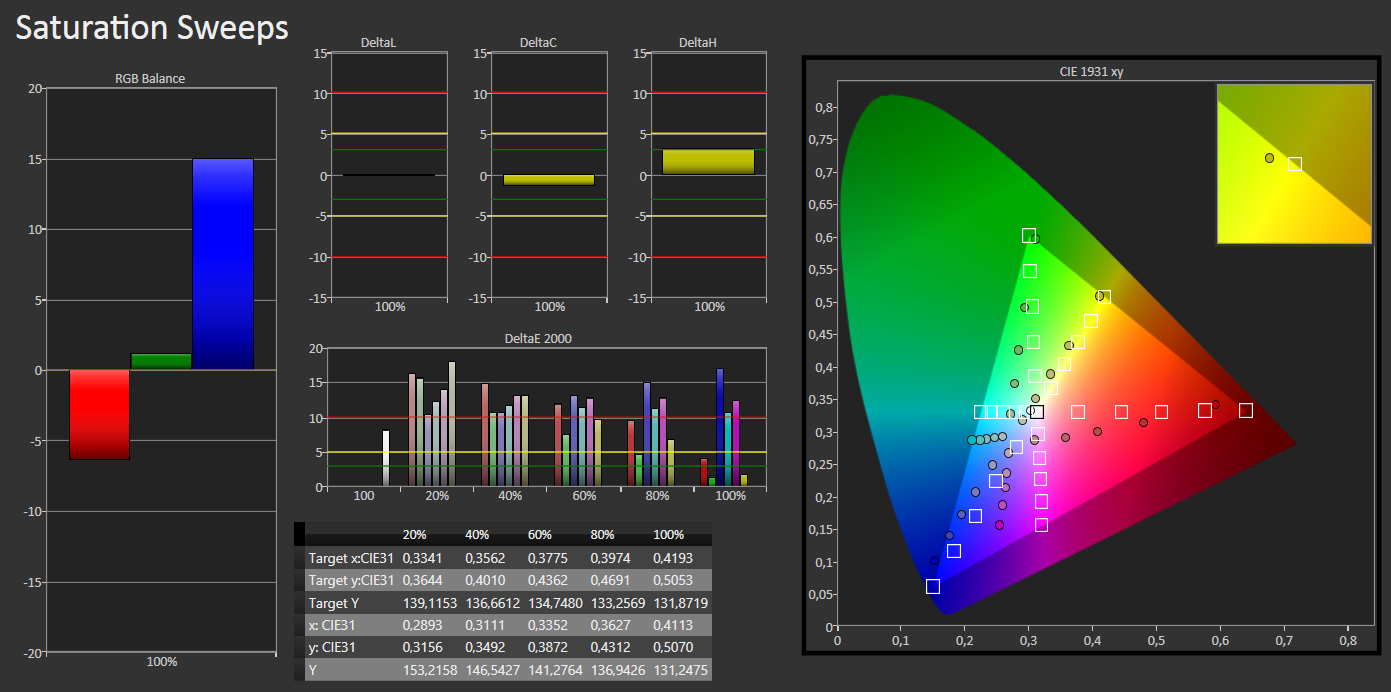Select the 100% column header in table

(x=670, y=534)
